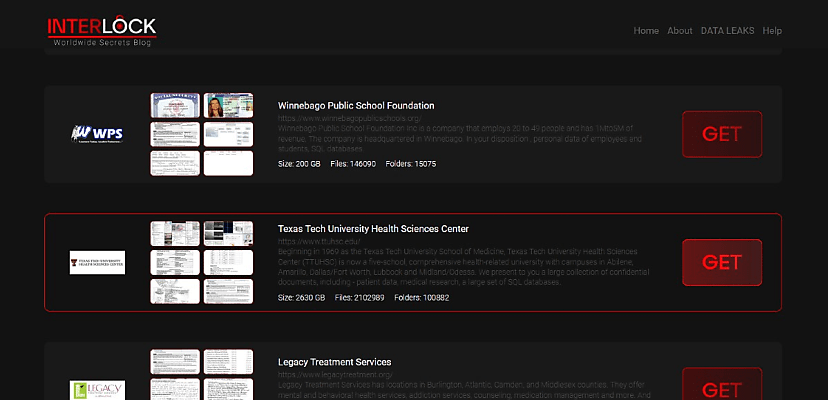
Task: Open Texas Tech middle-right table thumbnail
Action: [228, 263]
